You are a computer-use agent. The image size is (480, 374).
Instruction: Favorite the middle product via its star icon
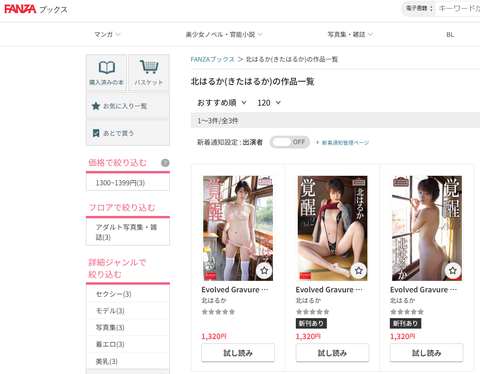[359, 270]
